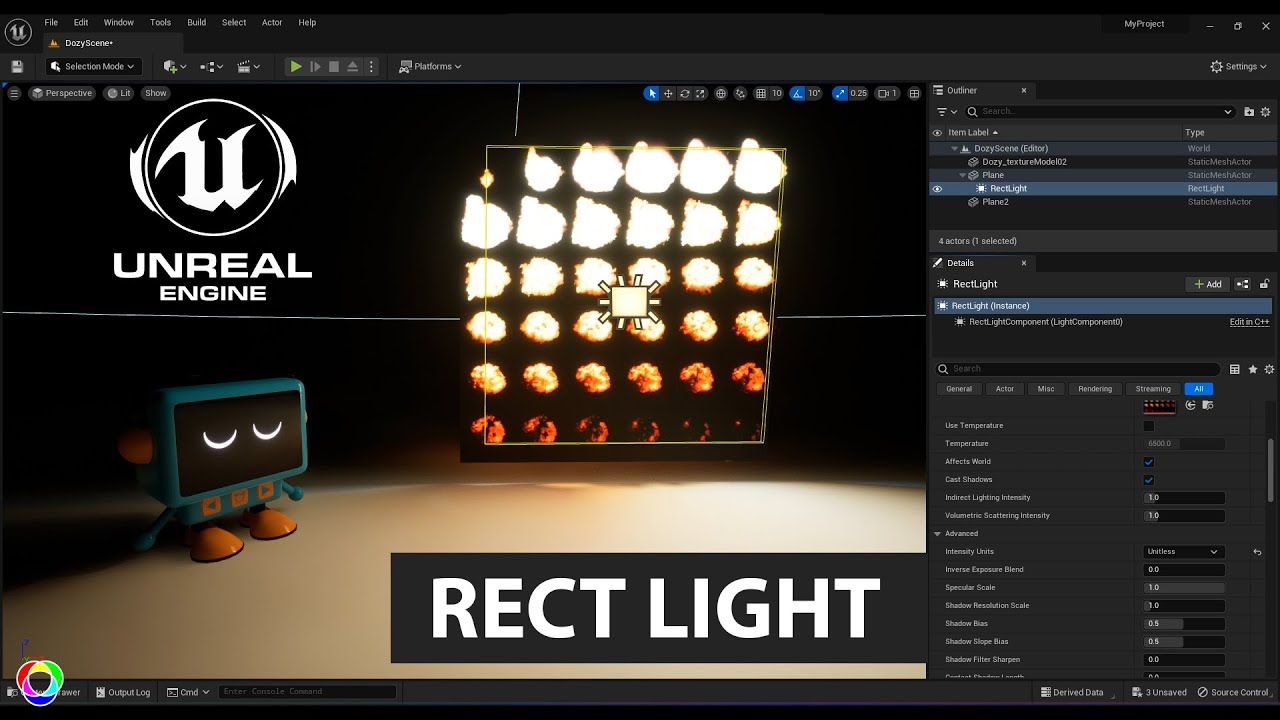
Task: Click the Add component button
Action: (x=1208, y=284)
